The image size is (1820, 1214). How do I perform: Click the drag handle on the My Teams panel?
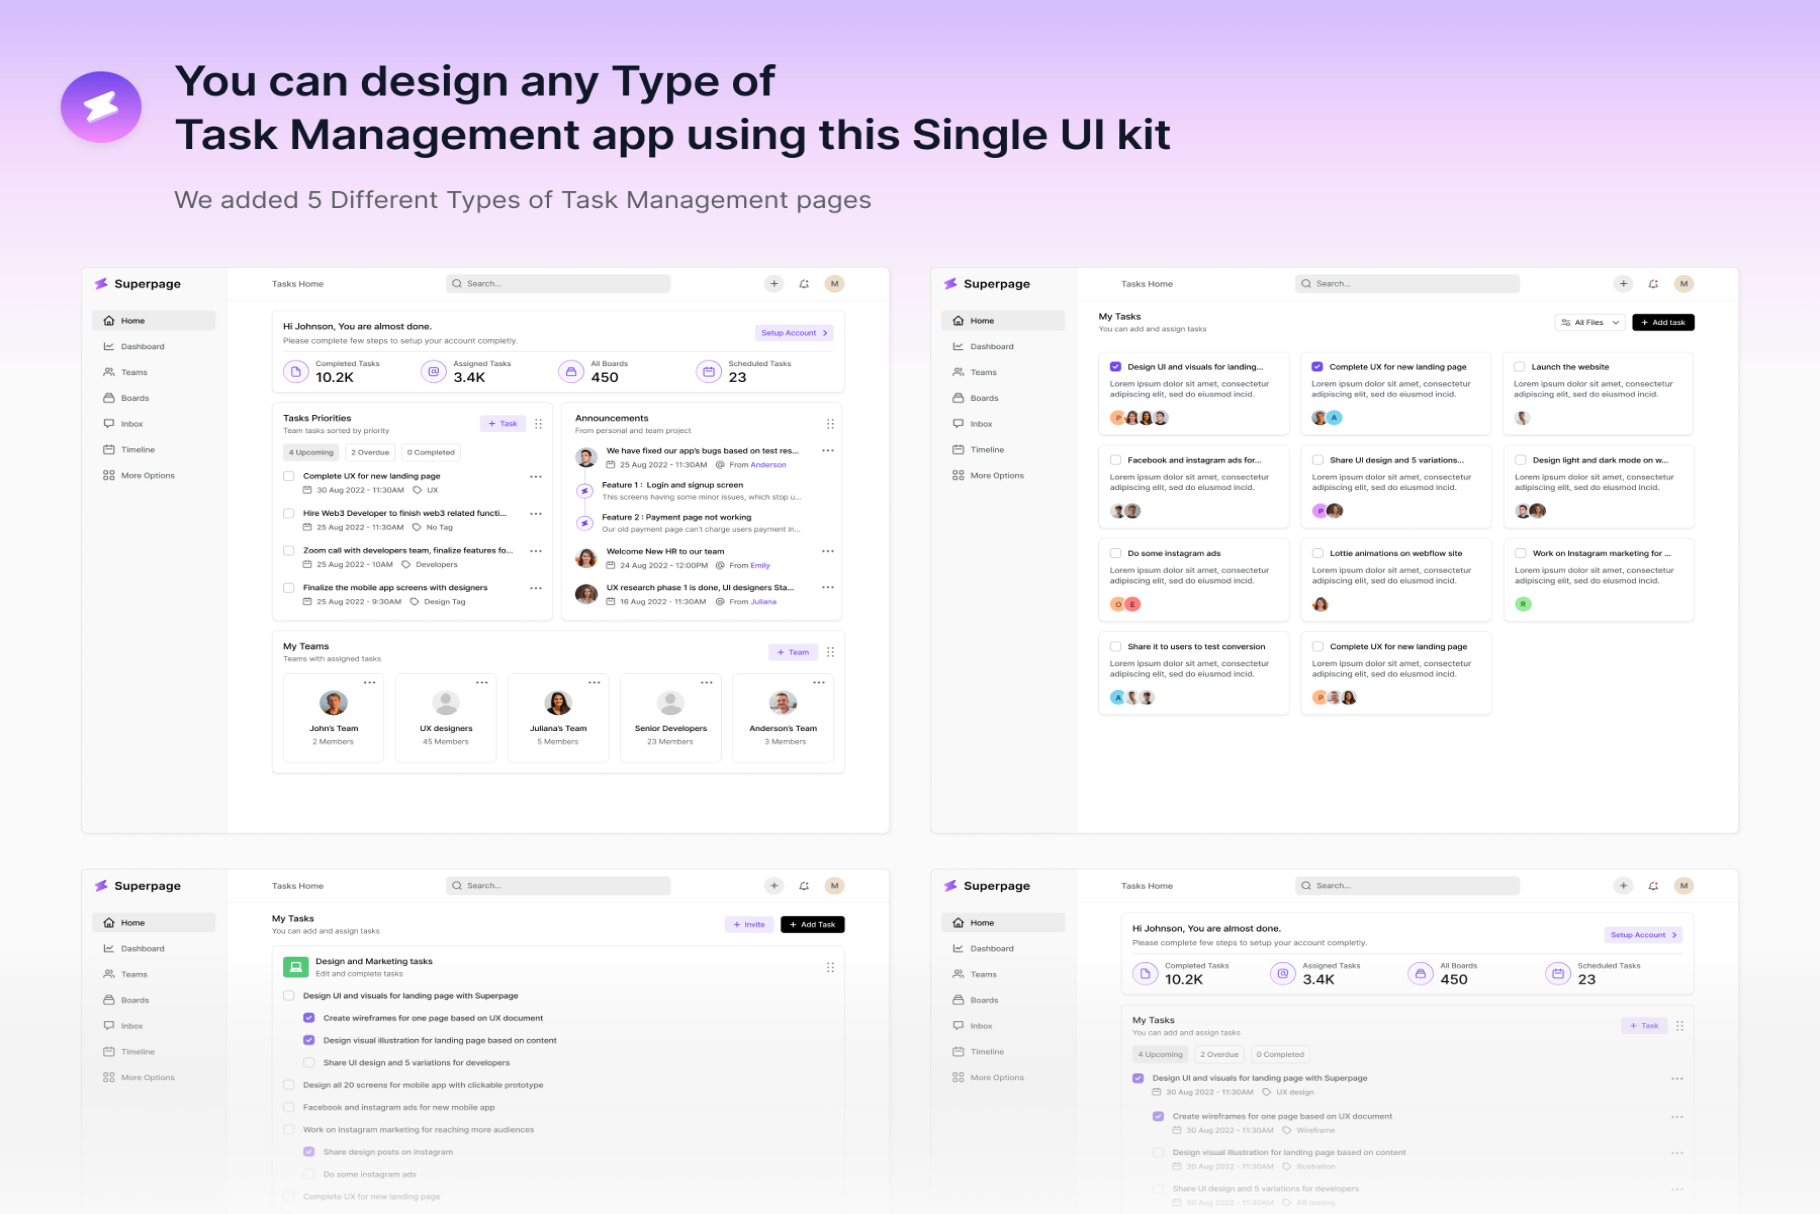tap(830, 652)
